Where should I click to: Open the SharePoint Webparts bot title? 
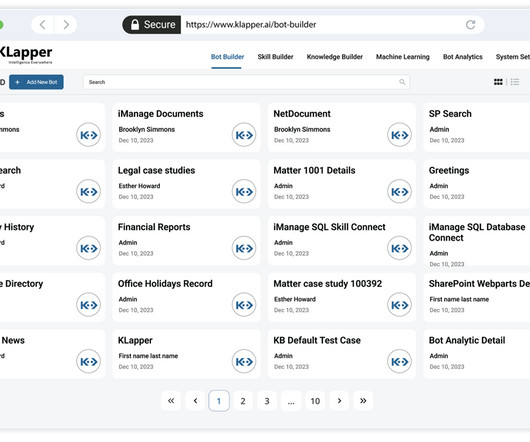[x=479, y=284]
